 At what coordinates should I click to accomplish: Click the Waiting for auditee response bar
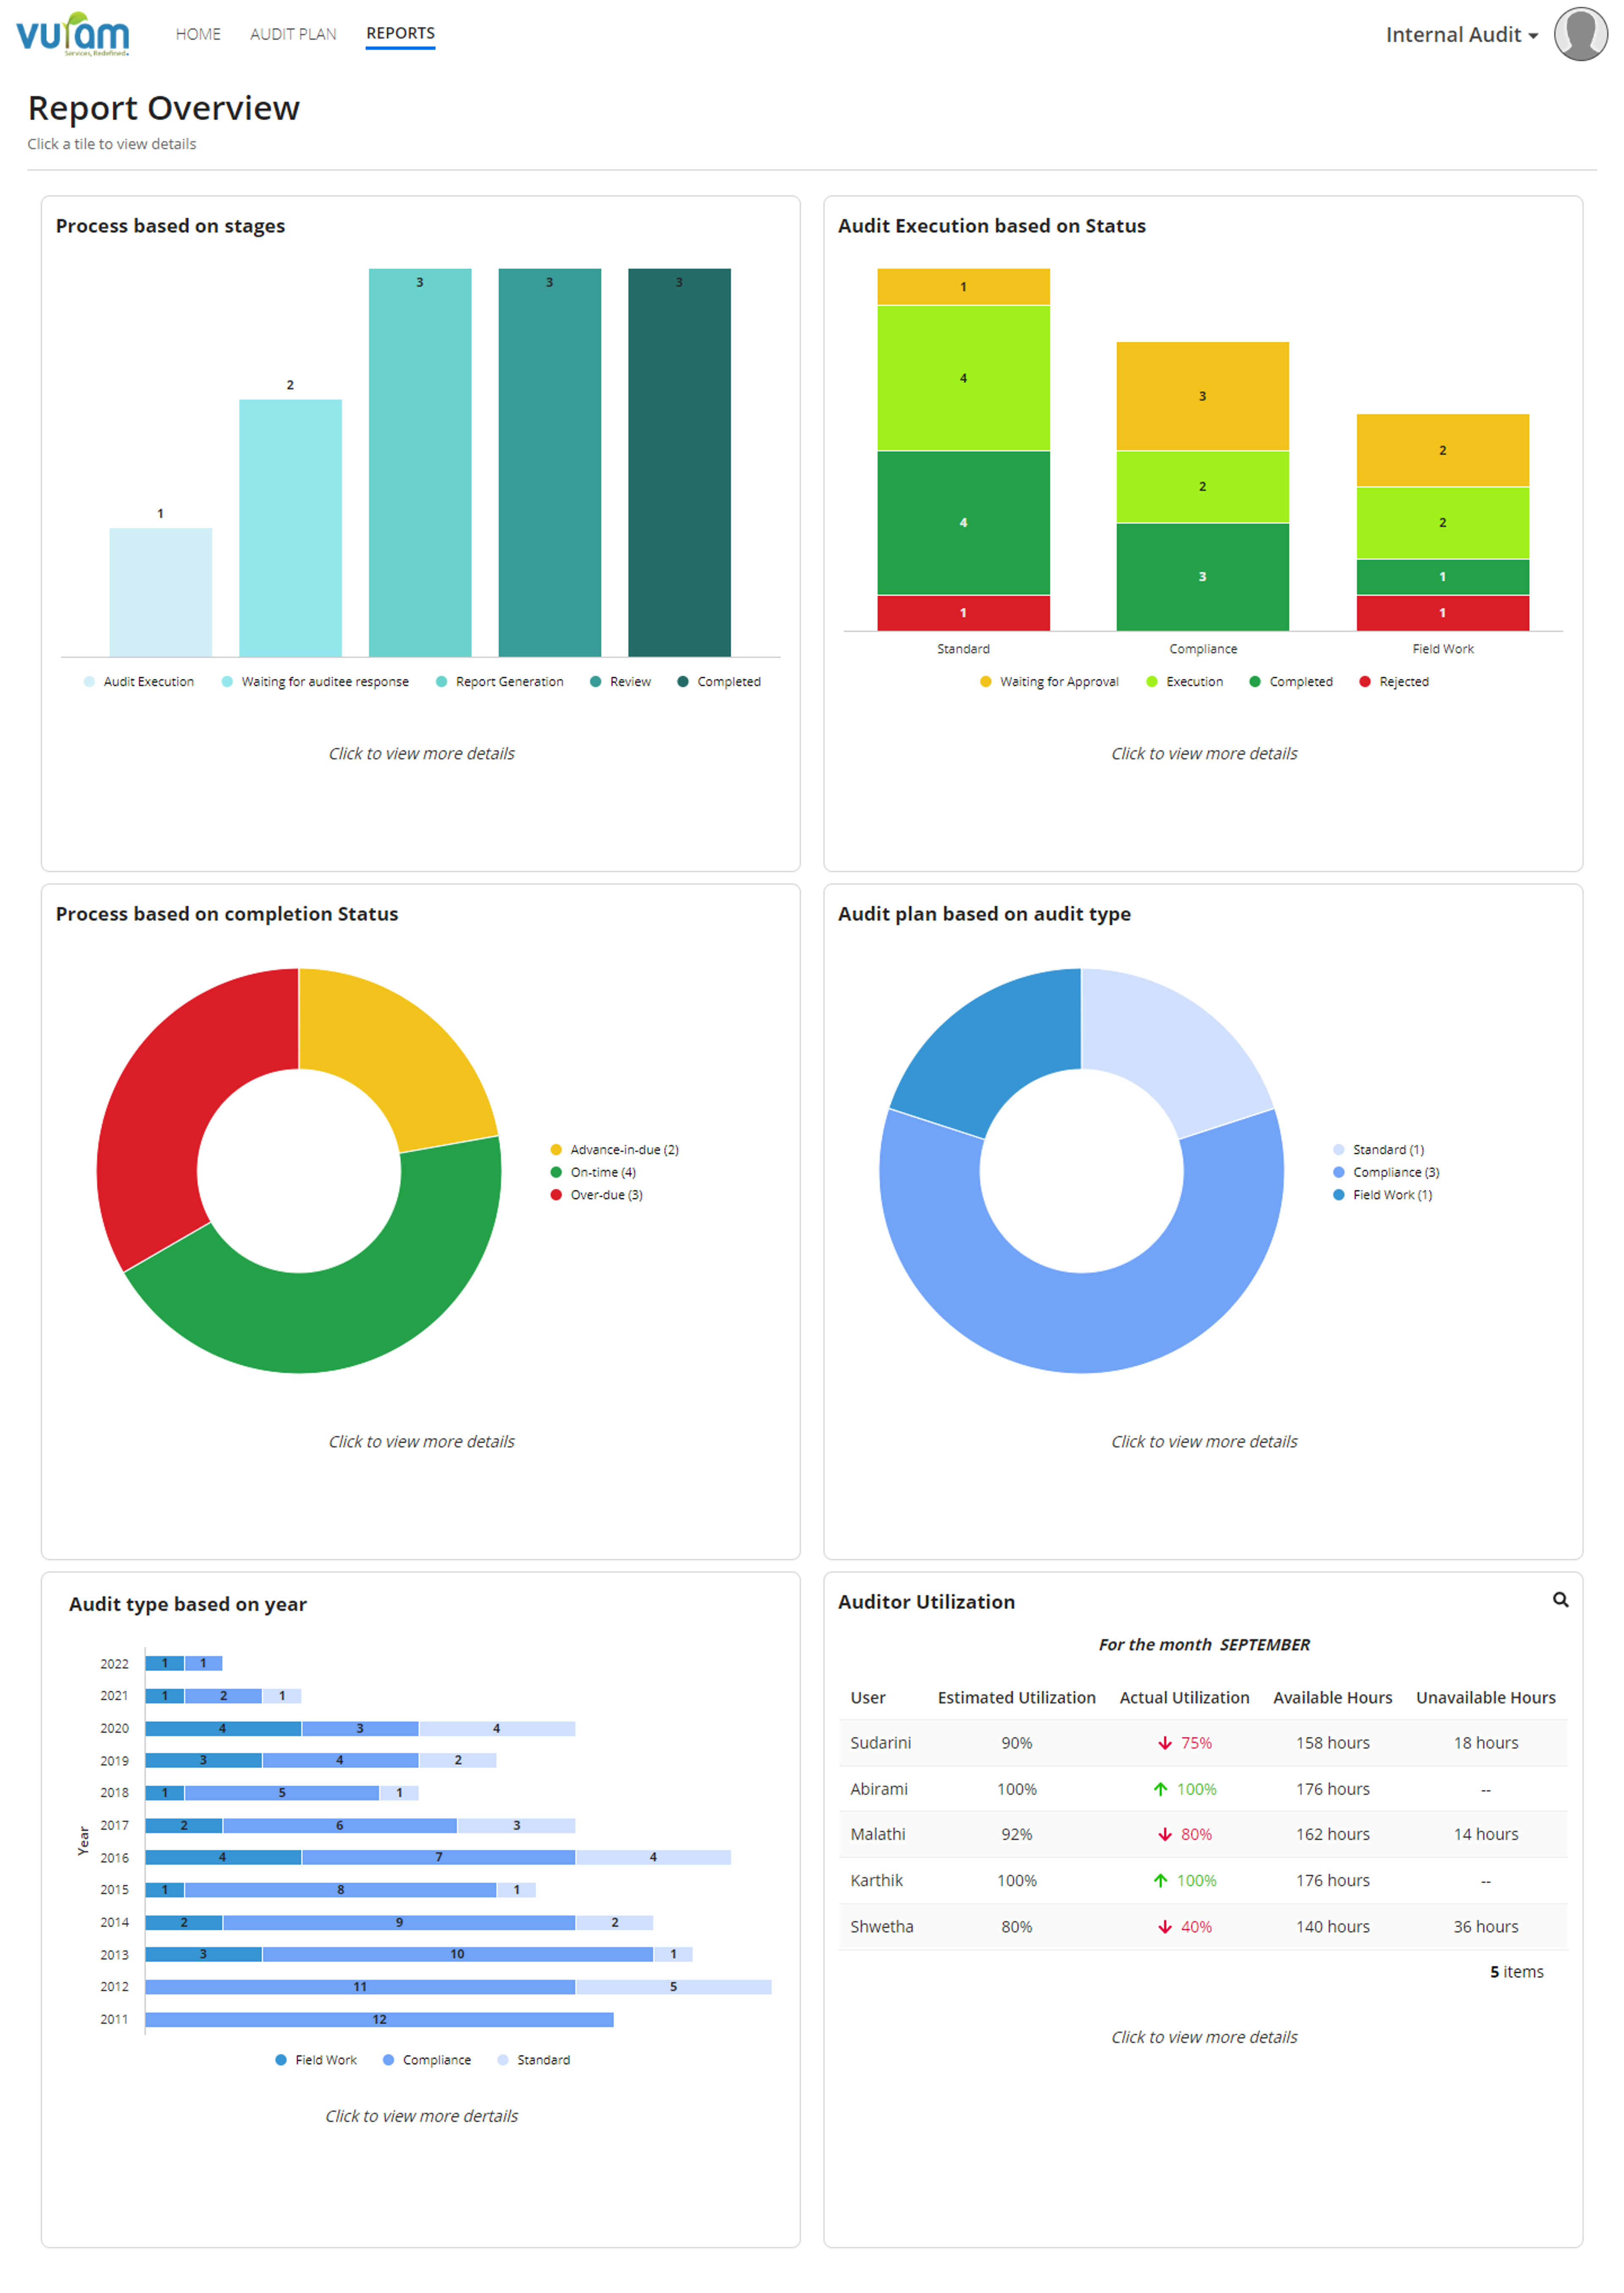(290, 527)
